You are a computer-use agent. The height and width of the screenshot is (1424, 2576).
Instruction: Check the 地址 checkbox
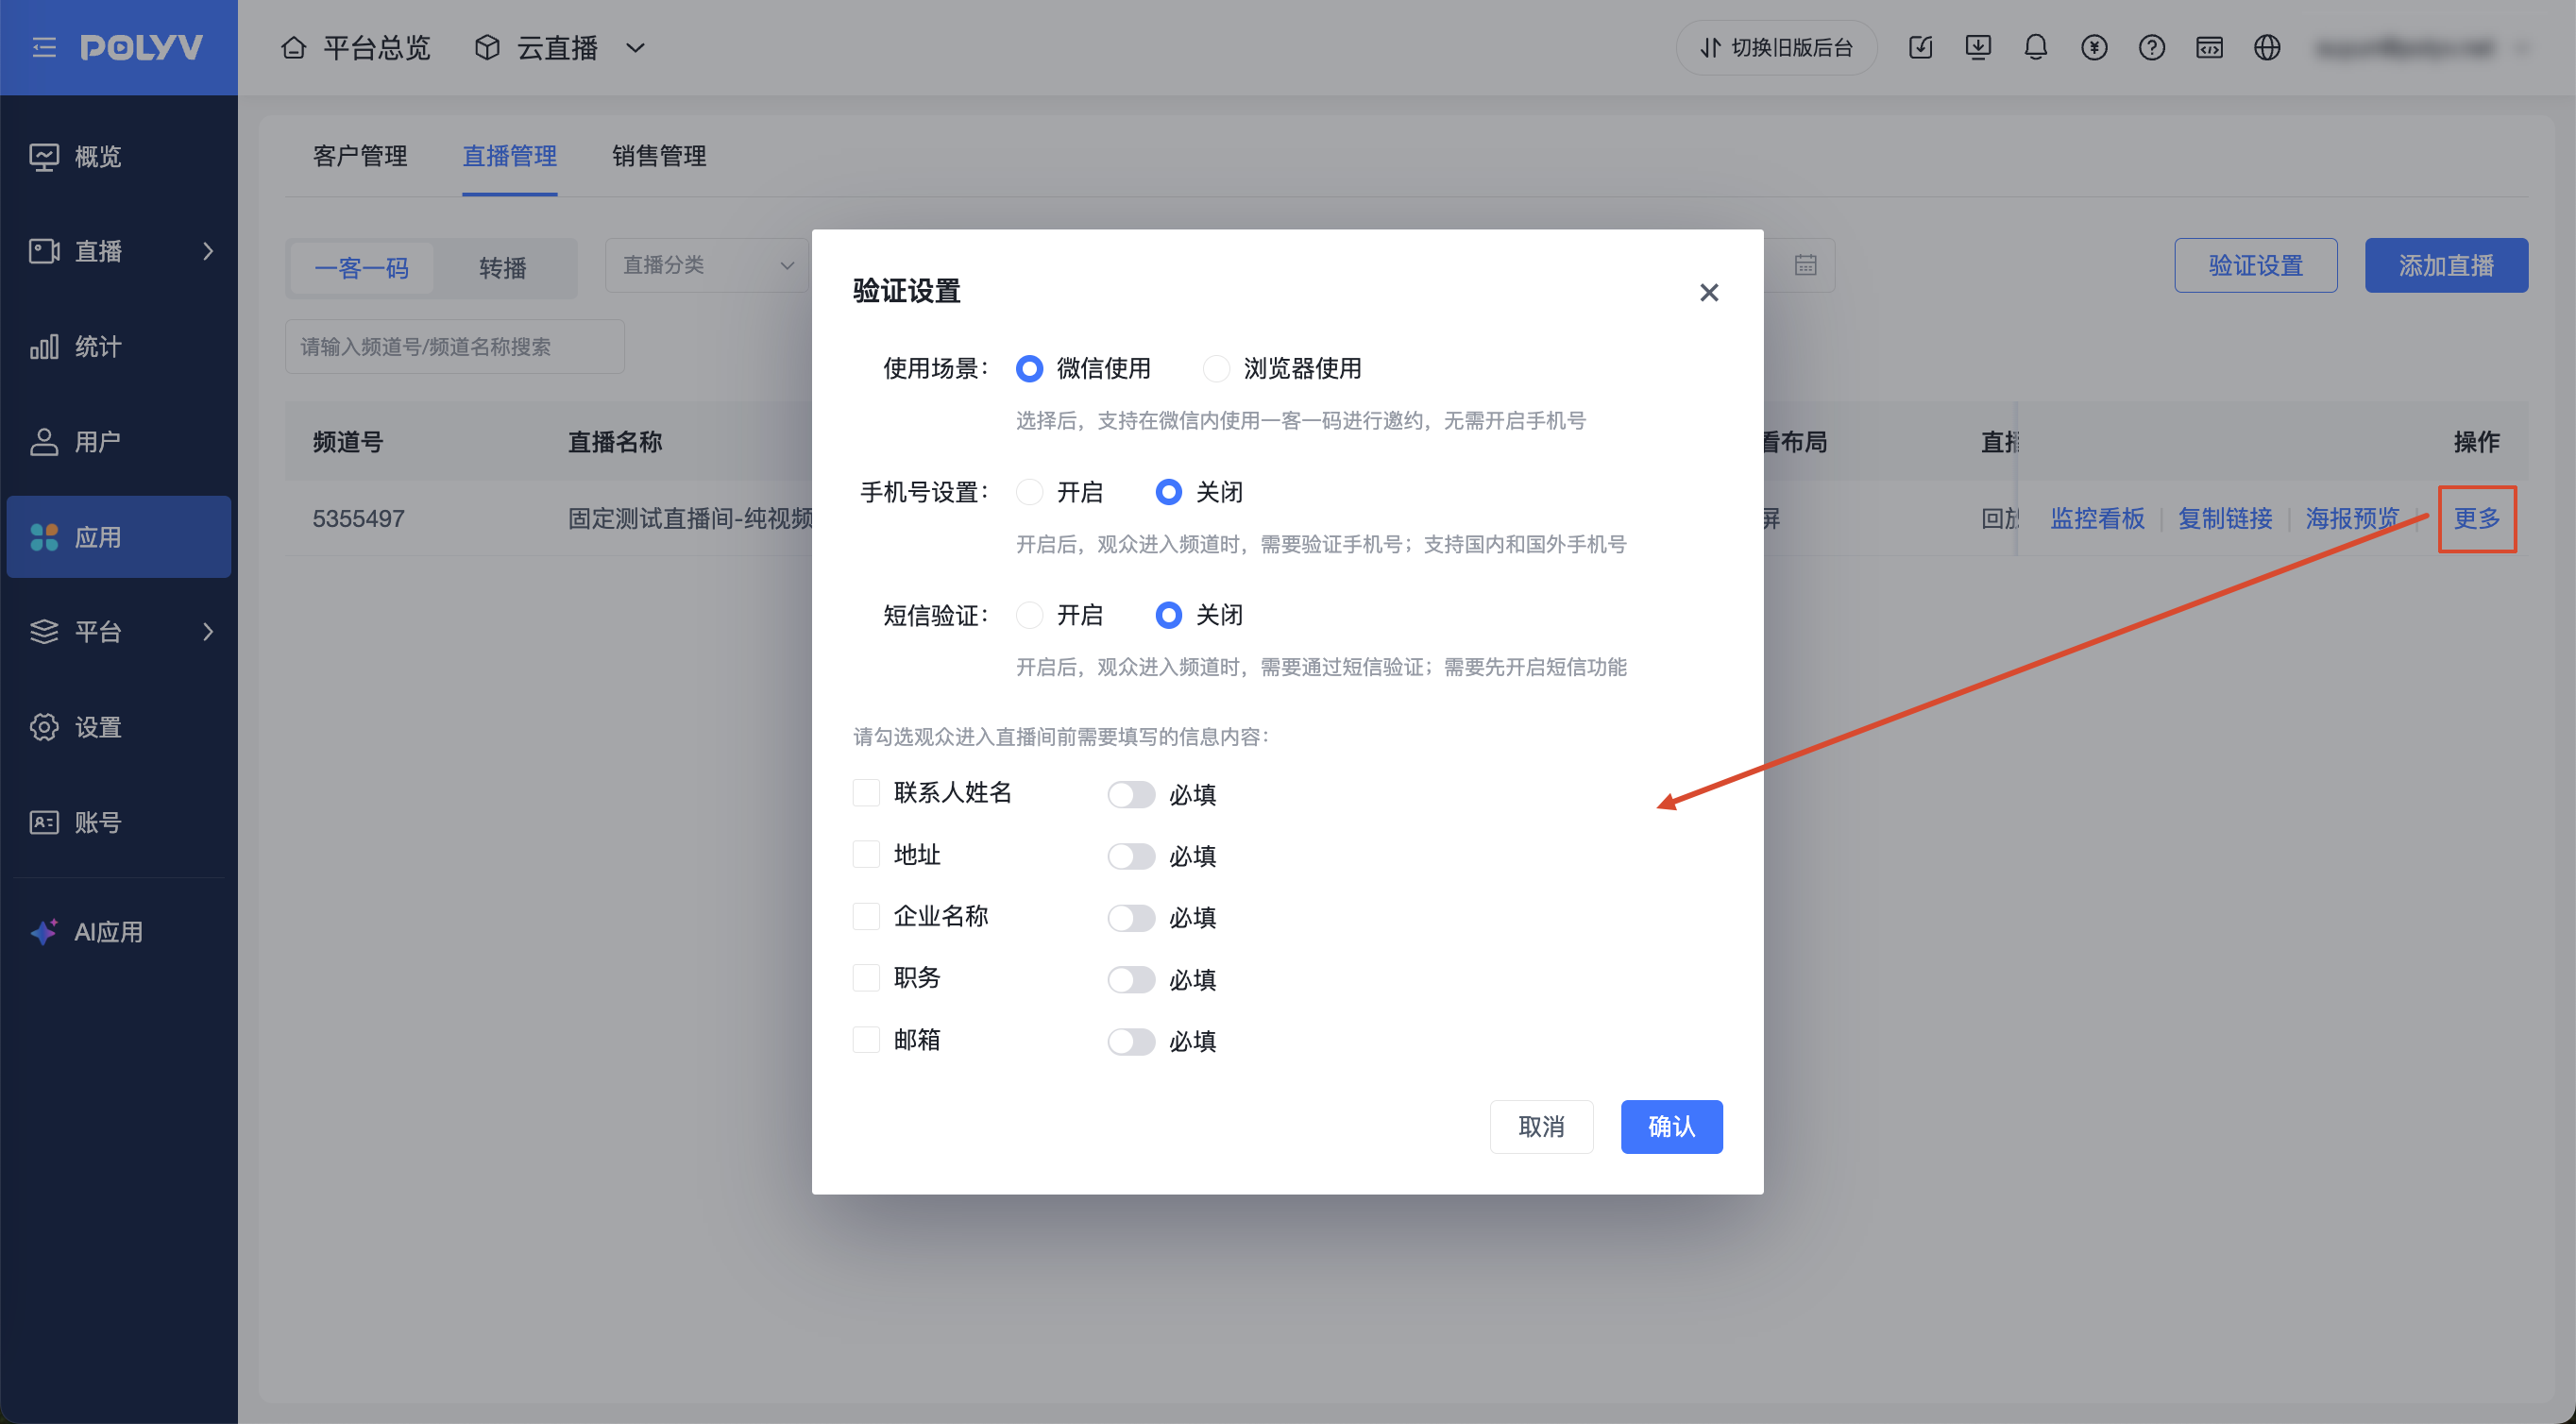point(866,855)
